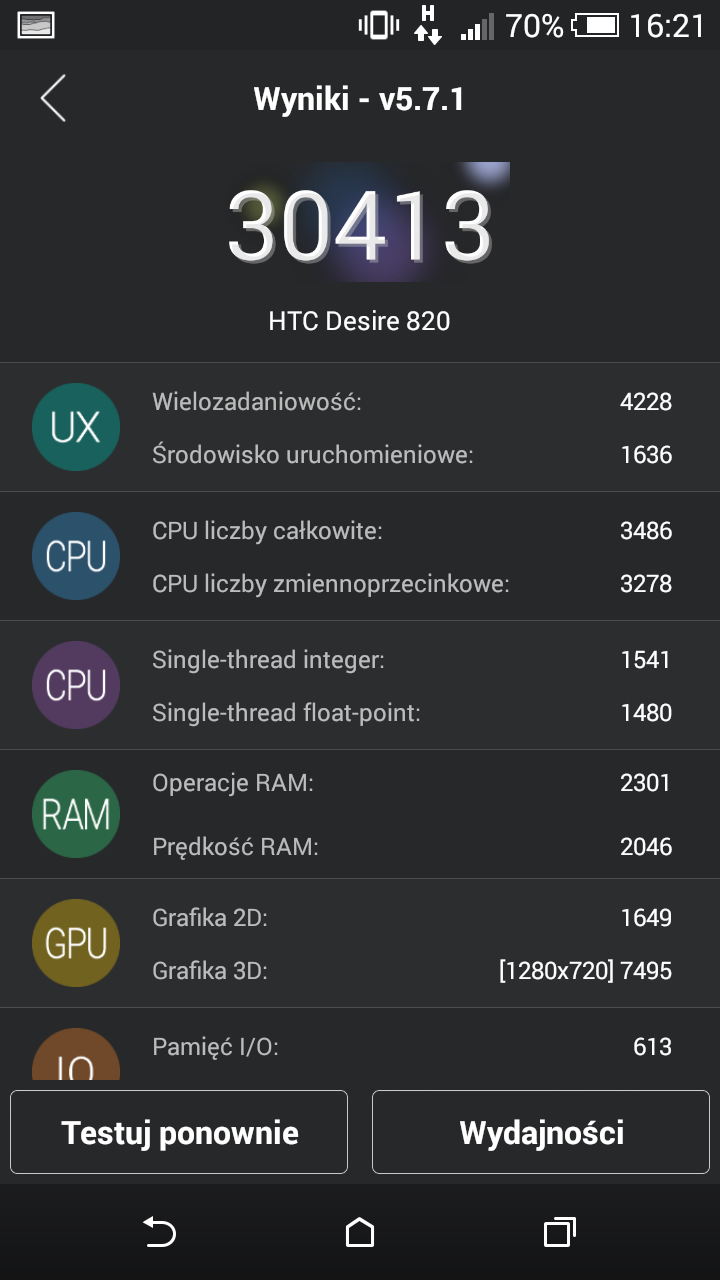Viewport: 720px width, 1280px height.
Task: Tap the yellow GPU category icon
Action: click(76, 943)
